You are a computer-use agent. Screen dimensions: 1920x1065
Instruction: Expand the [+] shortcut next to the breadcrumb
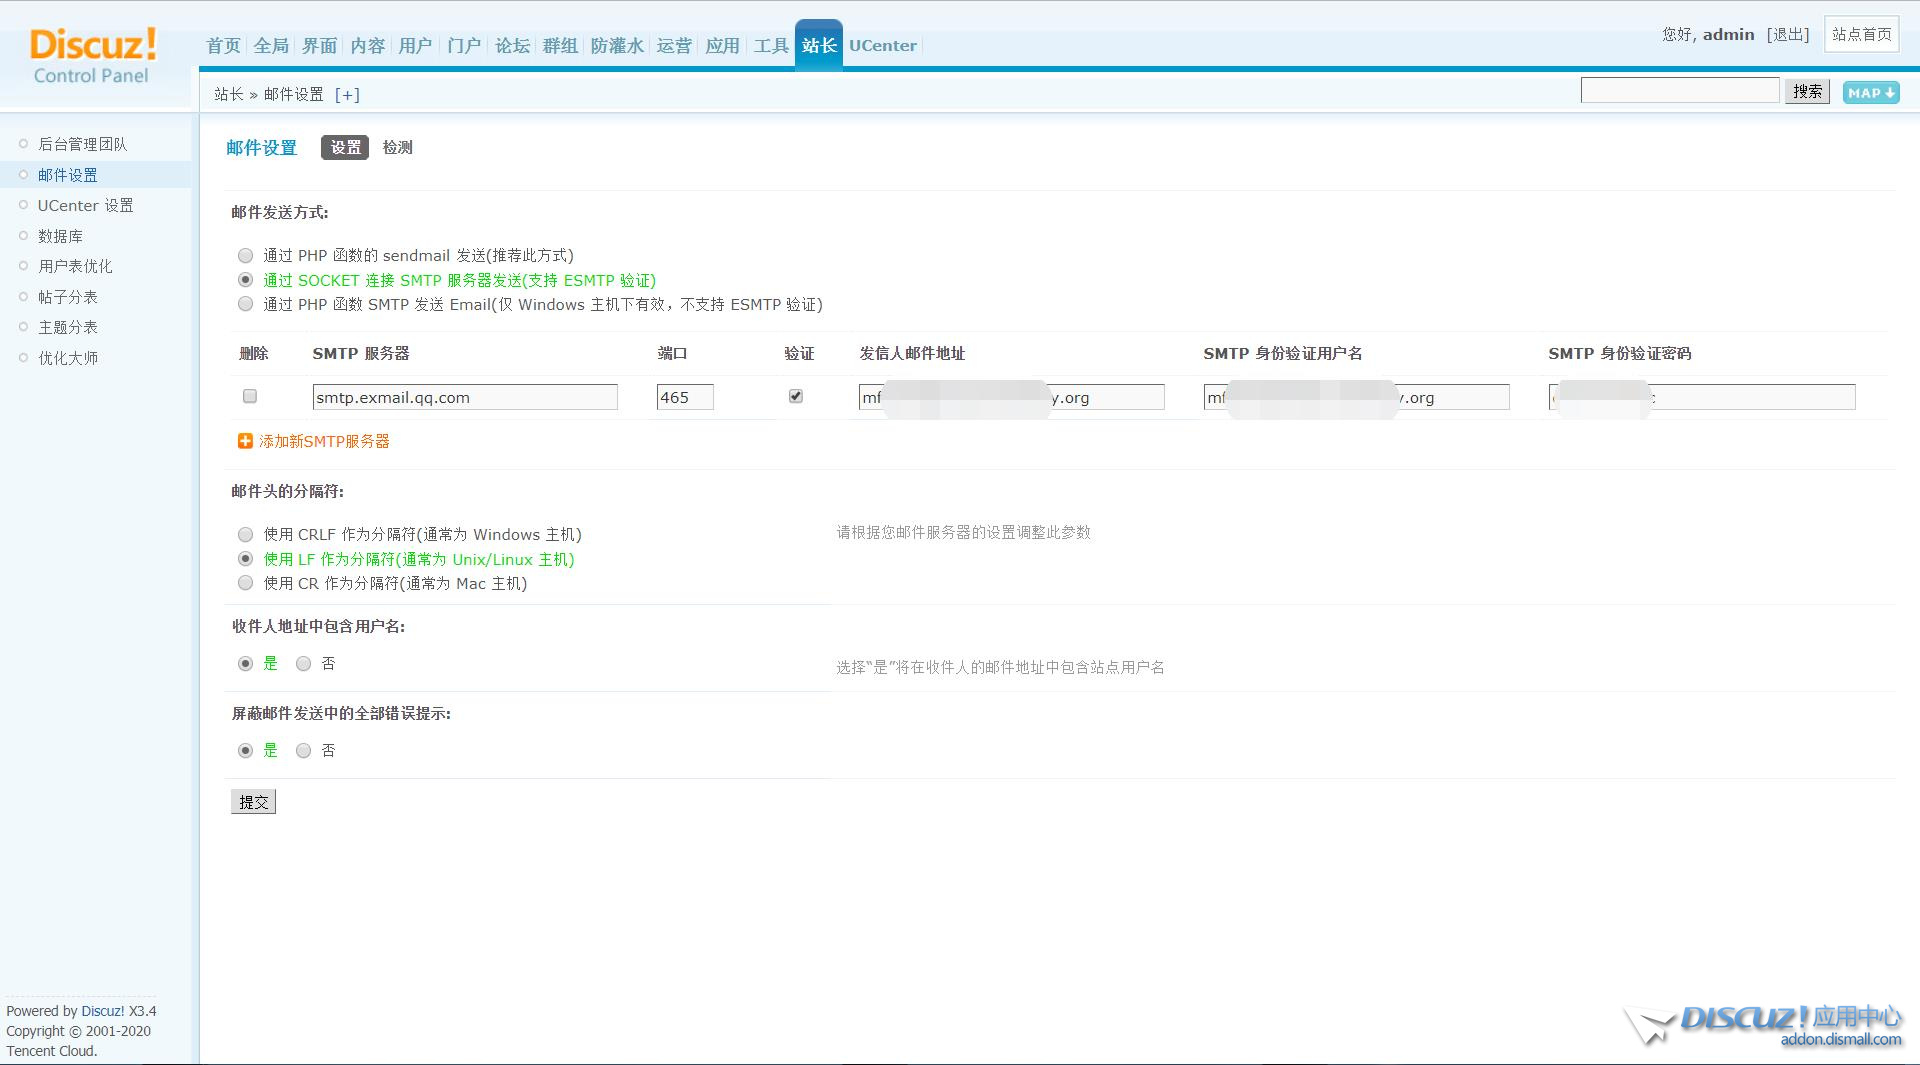click(347, 94)
